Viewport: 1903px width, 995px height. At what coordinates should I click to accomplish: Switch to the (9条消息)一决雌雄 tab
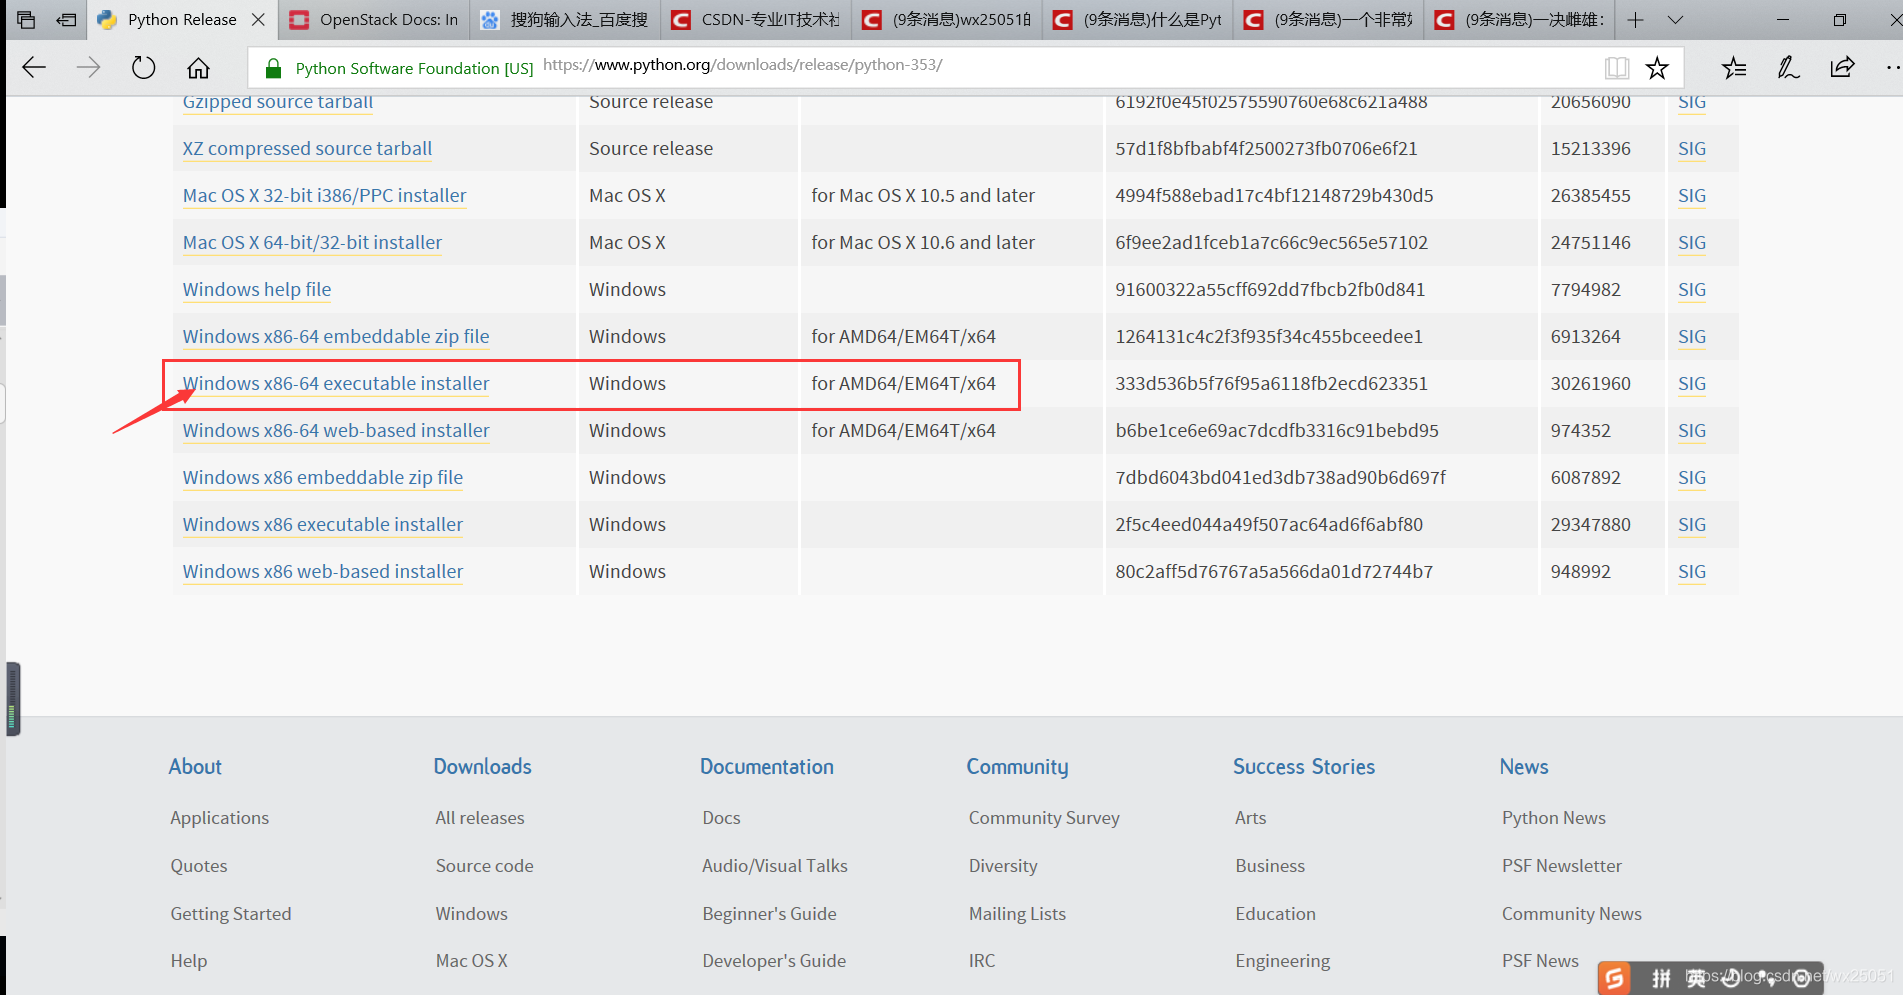point(1520,20)
